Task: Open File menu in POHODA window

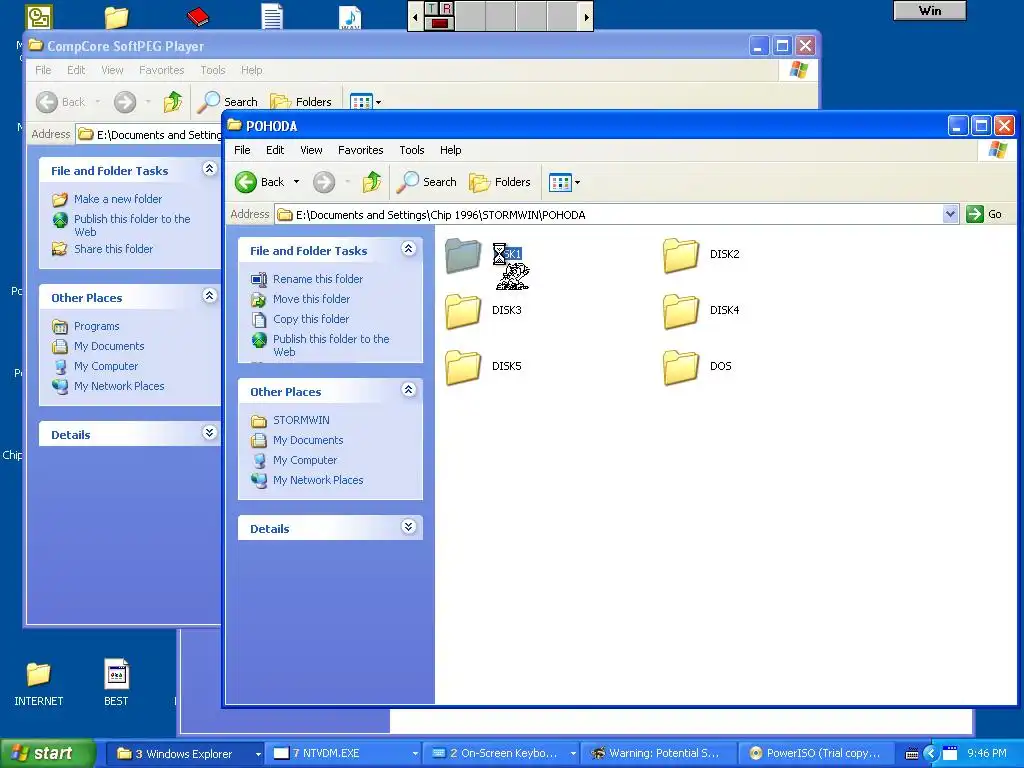Action: pyautogui.click(x=242, y=150)
